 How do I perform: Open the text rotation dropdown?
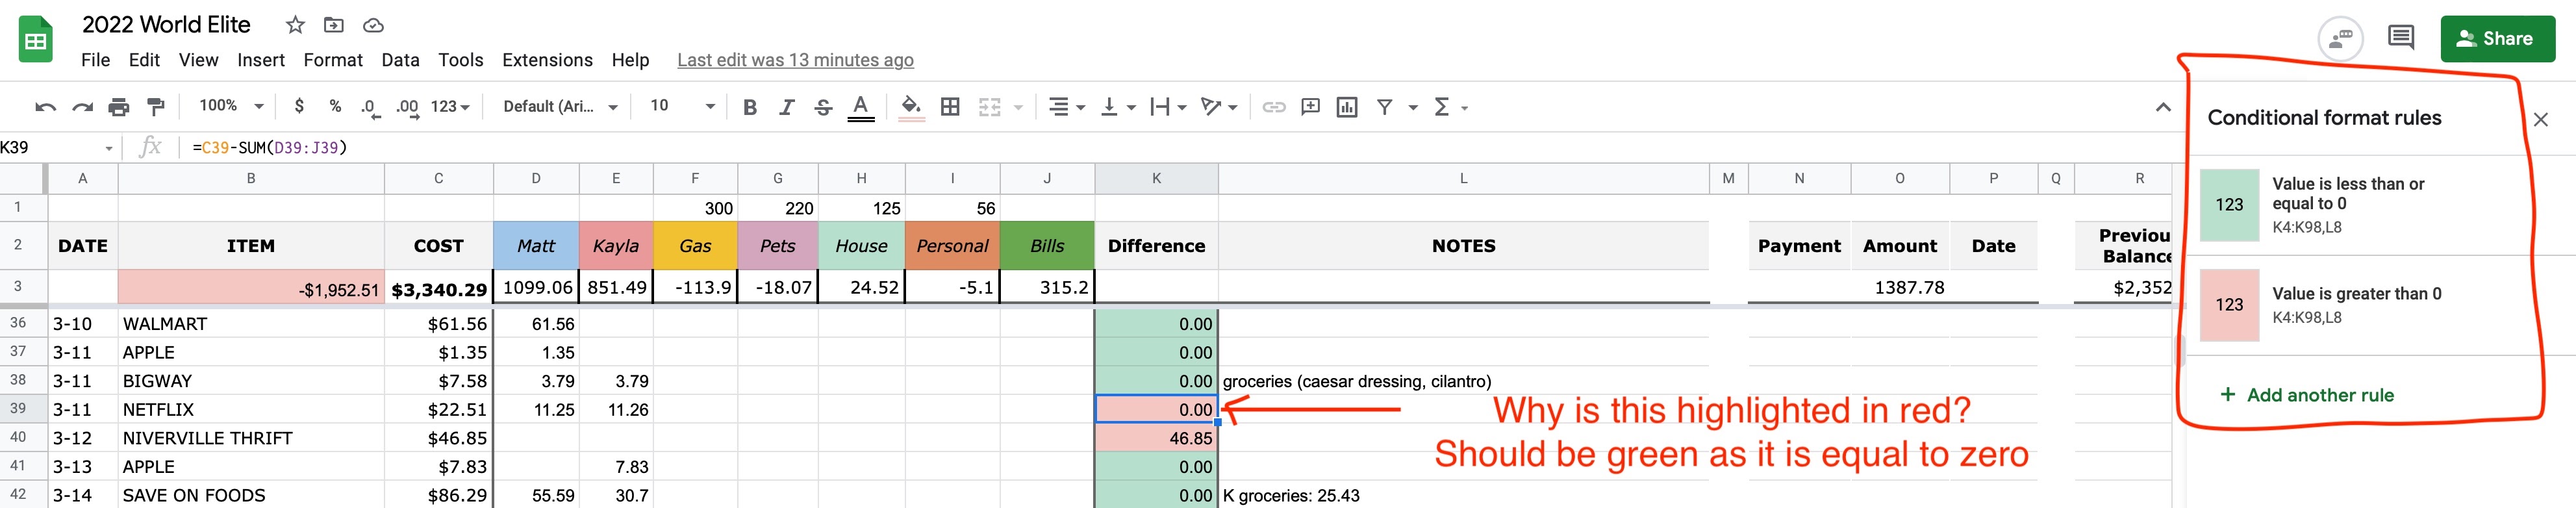click(x=1219, y=107)
